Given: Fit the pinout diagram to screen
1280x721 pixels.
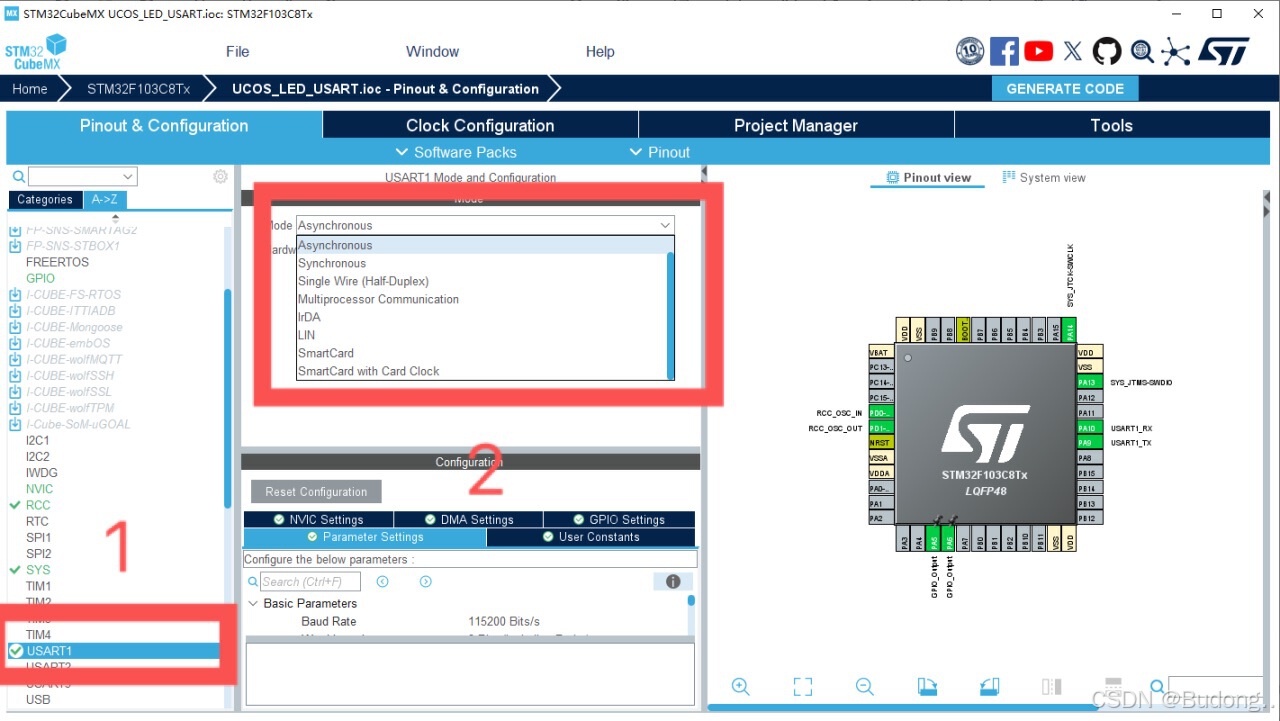Looking at the screenshot, I should pos(802,687).
